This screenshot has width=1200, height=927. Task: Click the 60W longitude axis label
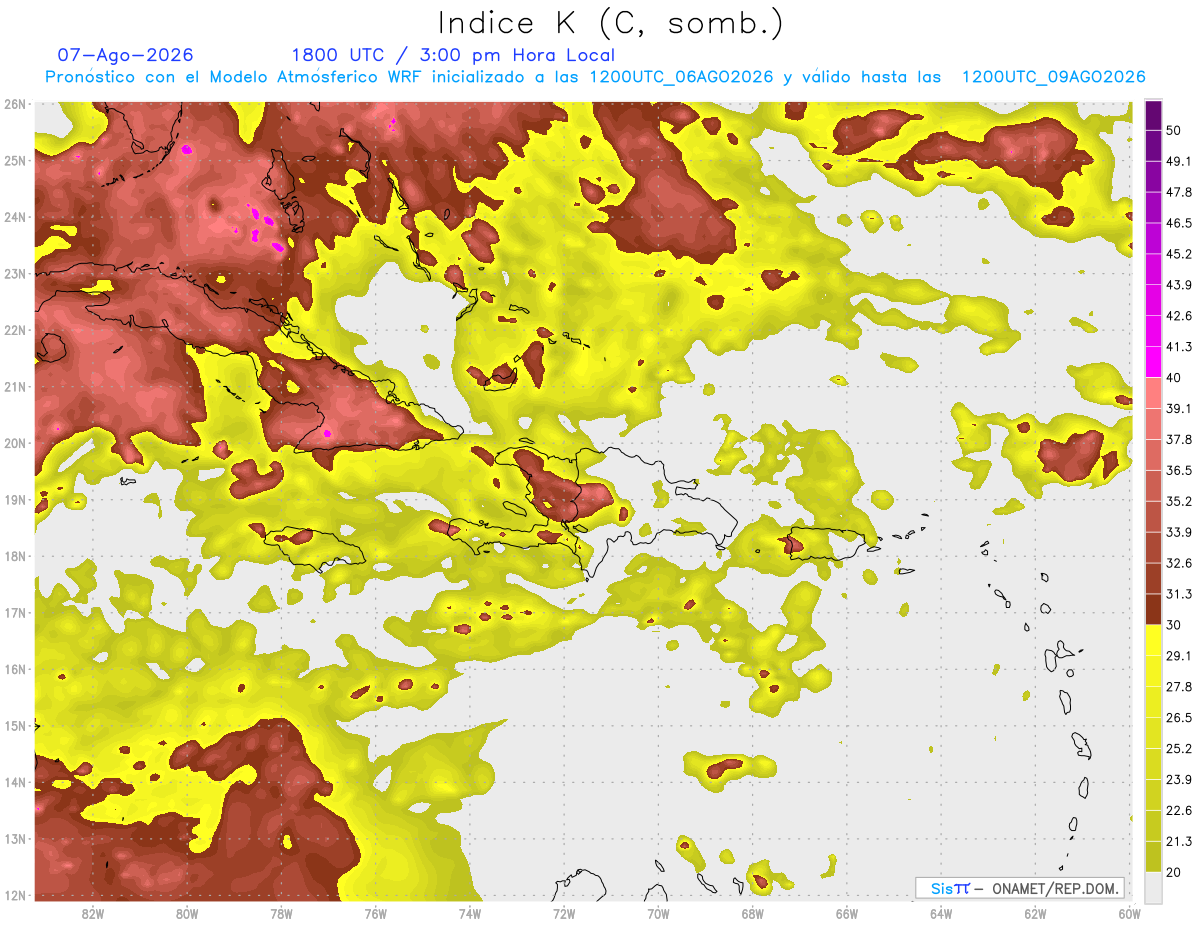pyautogui.click(x=1129, y=913)
